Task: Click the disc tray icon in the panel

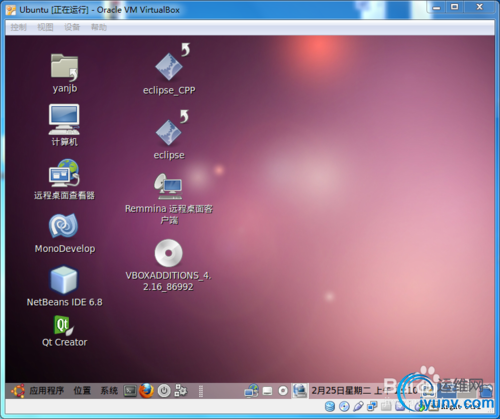Action: (283, 391)
